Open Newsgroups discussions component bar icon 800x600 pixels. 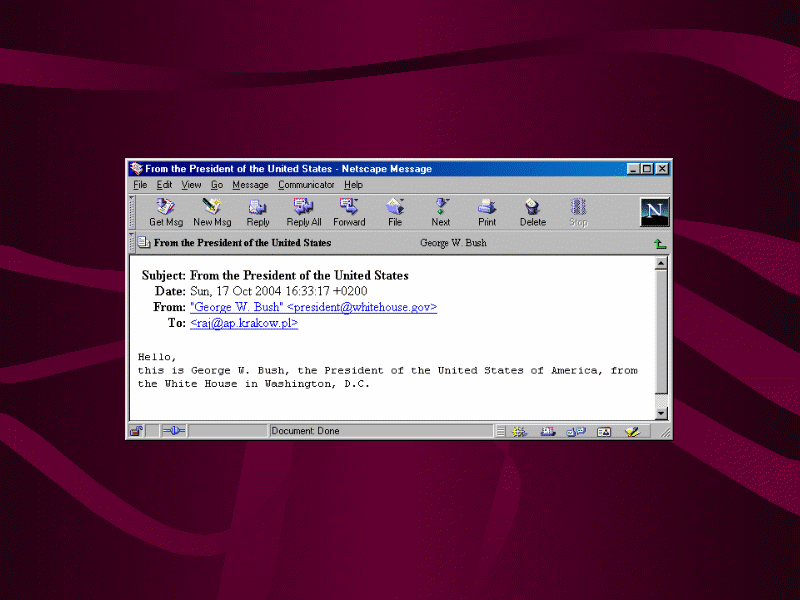click(x=576, y=432)
